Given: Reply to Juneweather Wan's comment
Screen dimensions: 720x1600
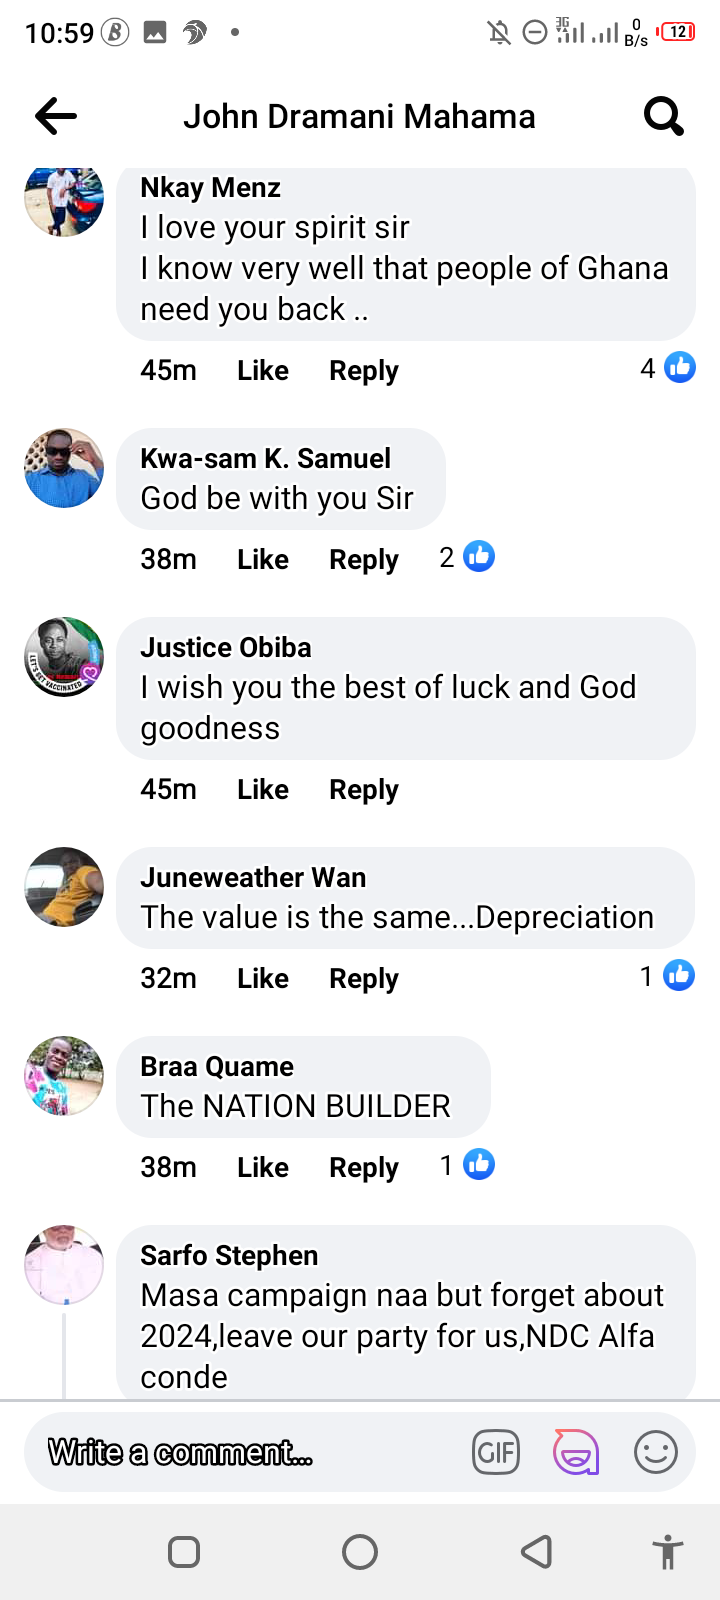Looking at the screenshot, I should point(364,979).
